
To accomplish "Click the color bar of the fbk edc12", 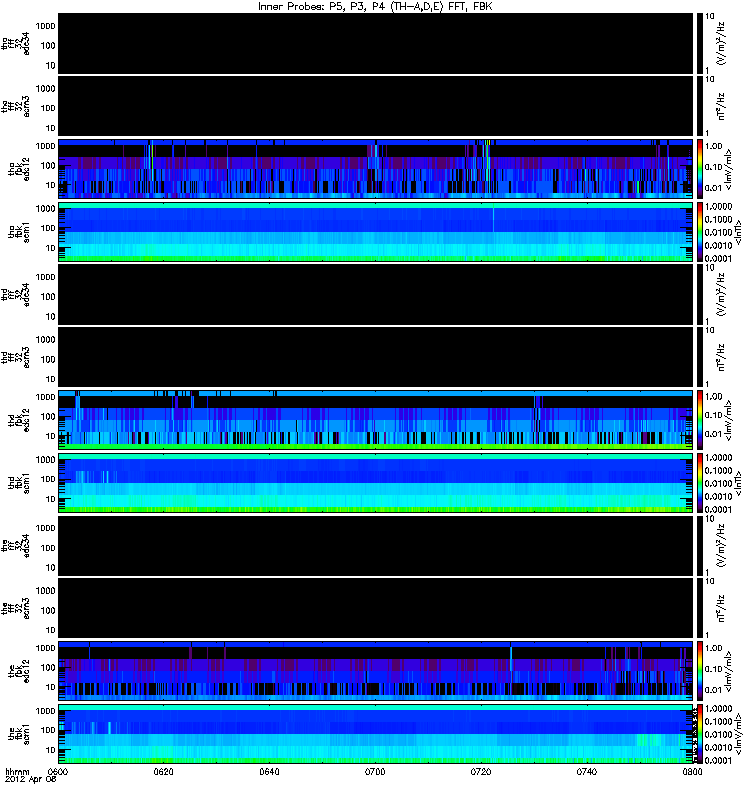I will pos(700,671).
